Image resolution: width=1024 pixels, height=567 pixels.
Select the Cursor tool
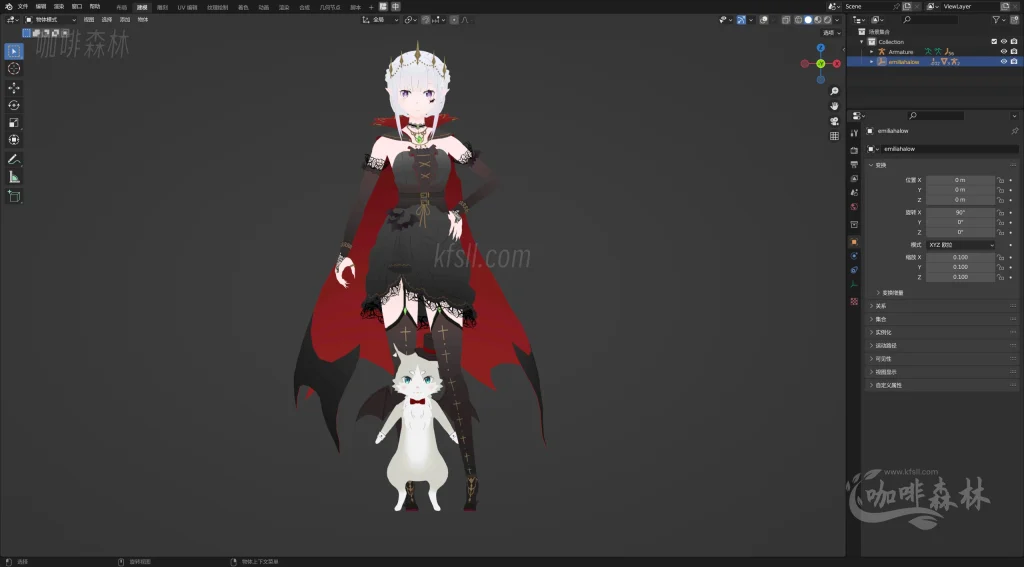(x=14, y=69)
